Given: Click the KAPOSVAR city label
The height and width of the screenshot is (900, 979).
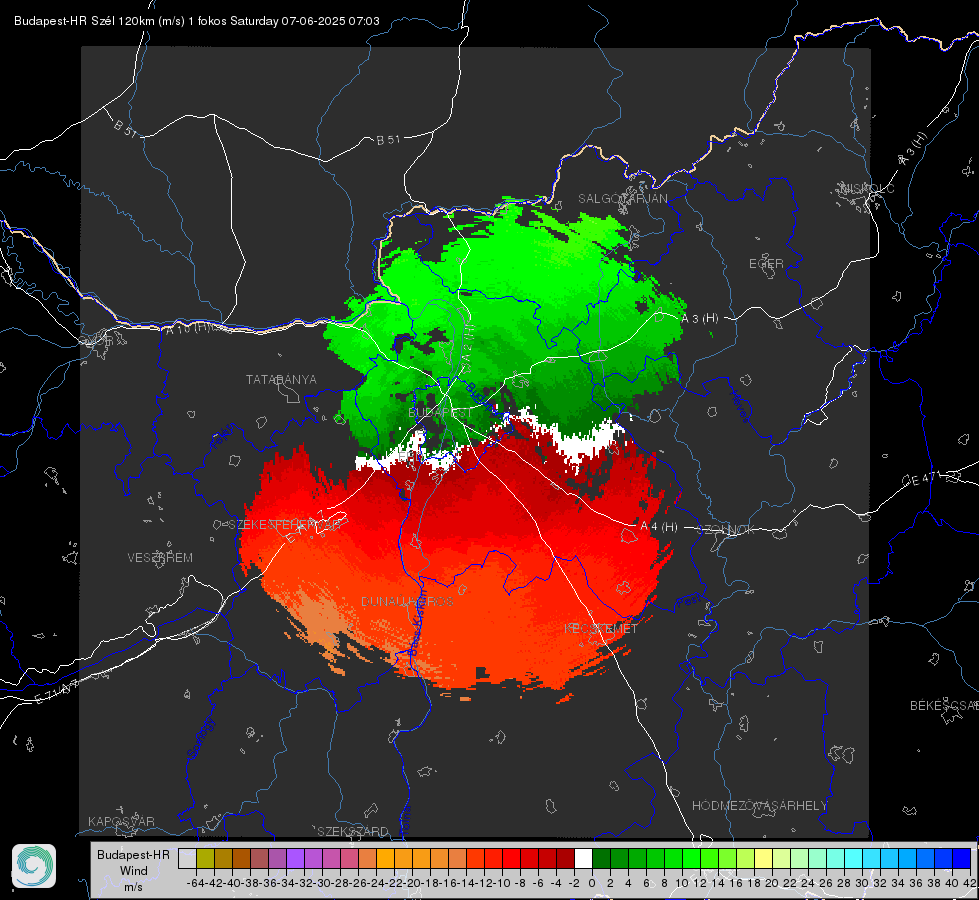Looking at the screenshot, I should click(121, 821).
